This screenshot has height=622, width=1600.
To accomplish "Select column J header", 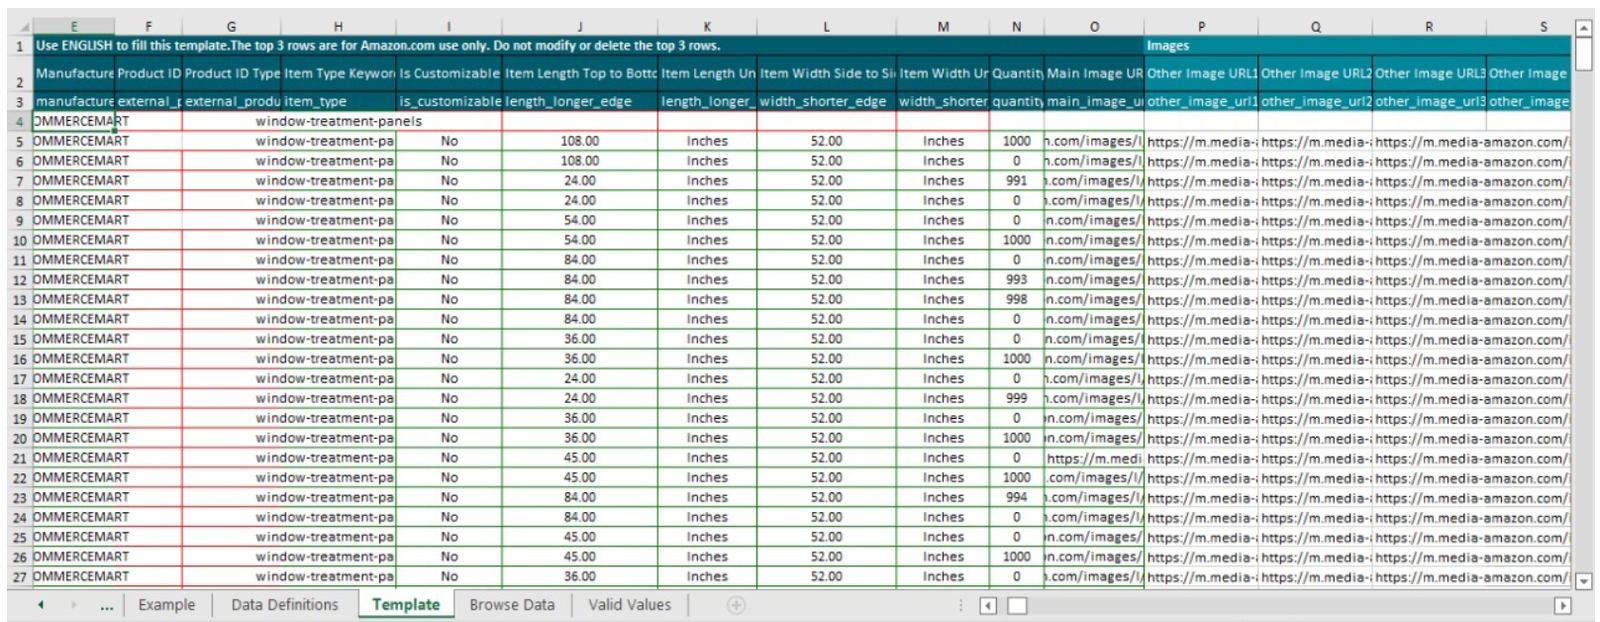I will 579,27.
